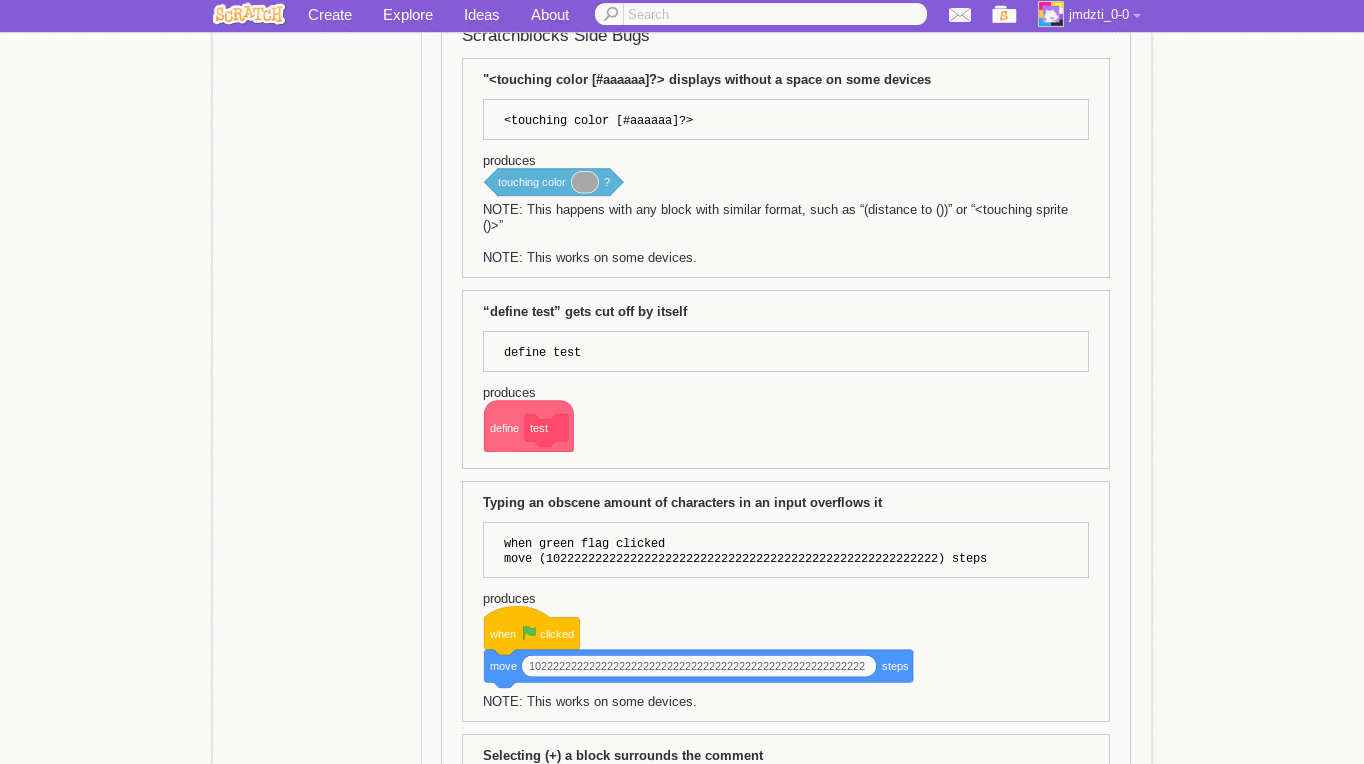
Task: Open My Stuff with the folder icon
Action: (1004, 15)
